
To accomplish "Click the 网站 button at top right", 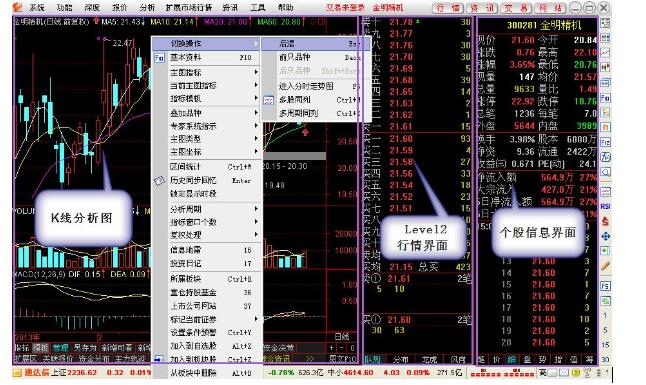I will 551,7.
